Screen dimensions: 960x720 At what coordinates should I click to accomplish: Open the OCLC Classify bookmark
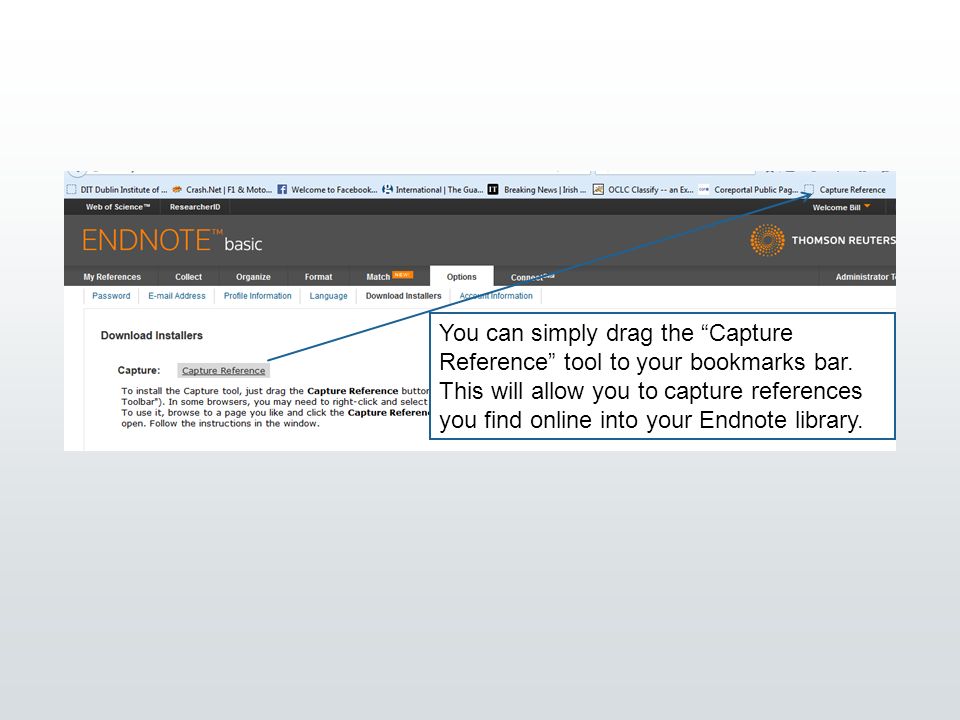click(643, 190)
